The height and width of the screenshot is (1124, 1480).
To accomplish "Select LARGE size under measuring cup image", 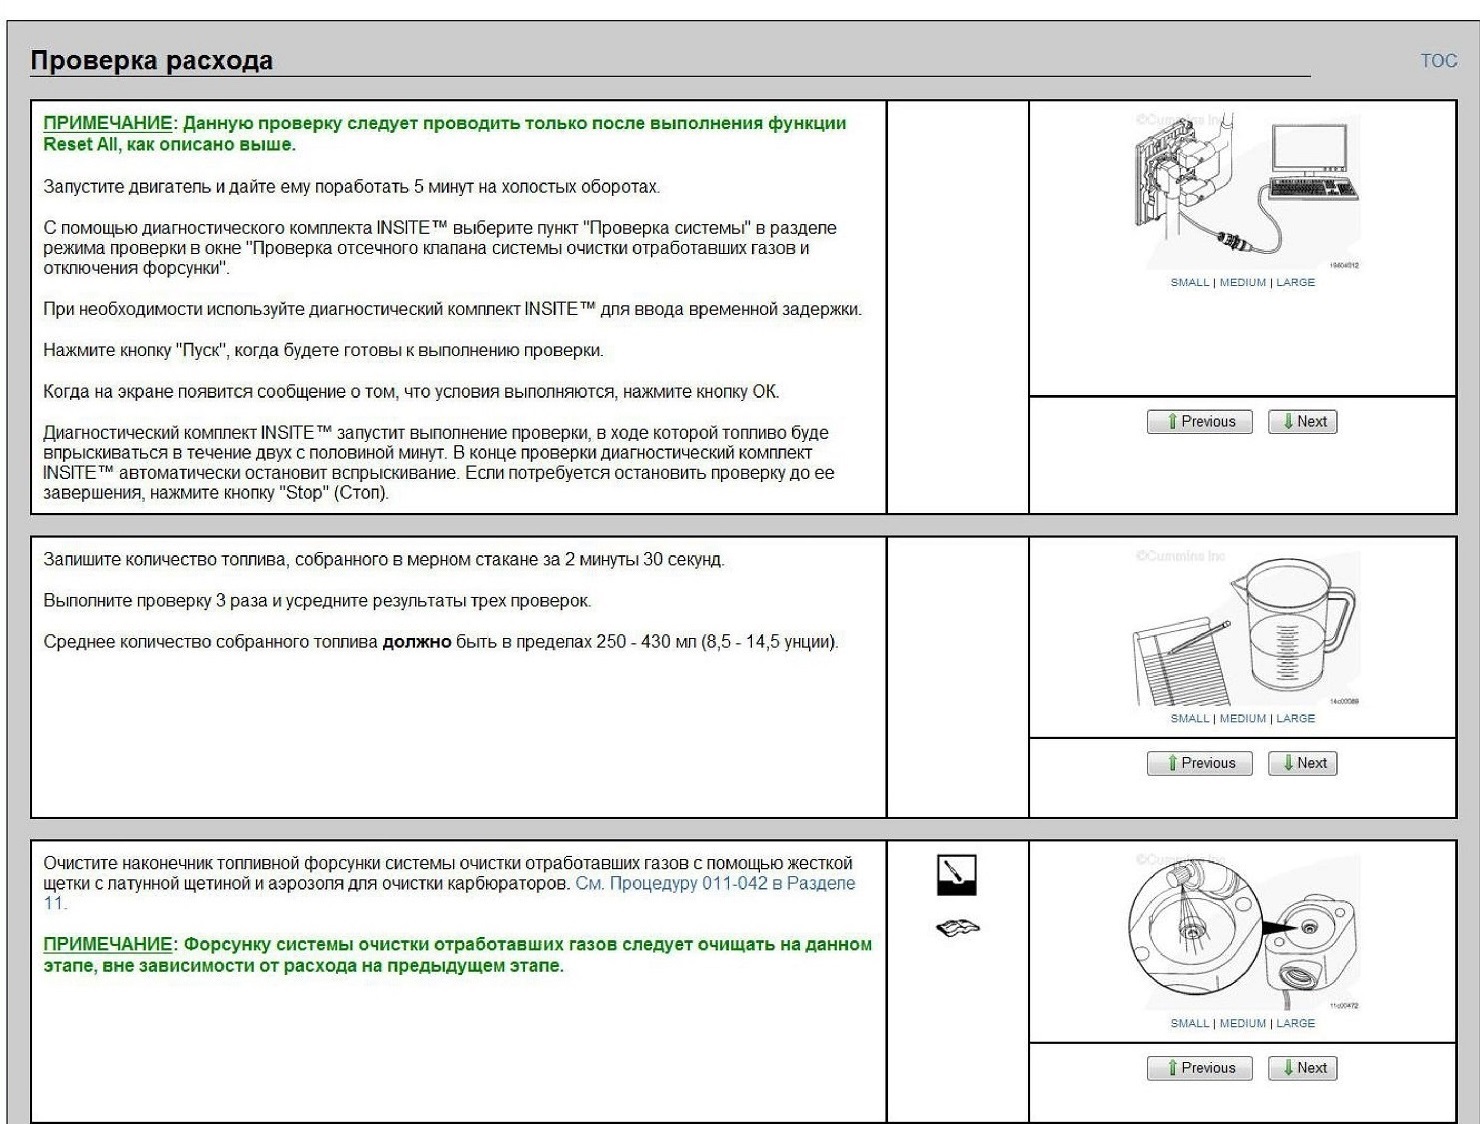I will click(1296, 719).
